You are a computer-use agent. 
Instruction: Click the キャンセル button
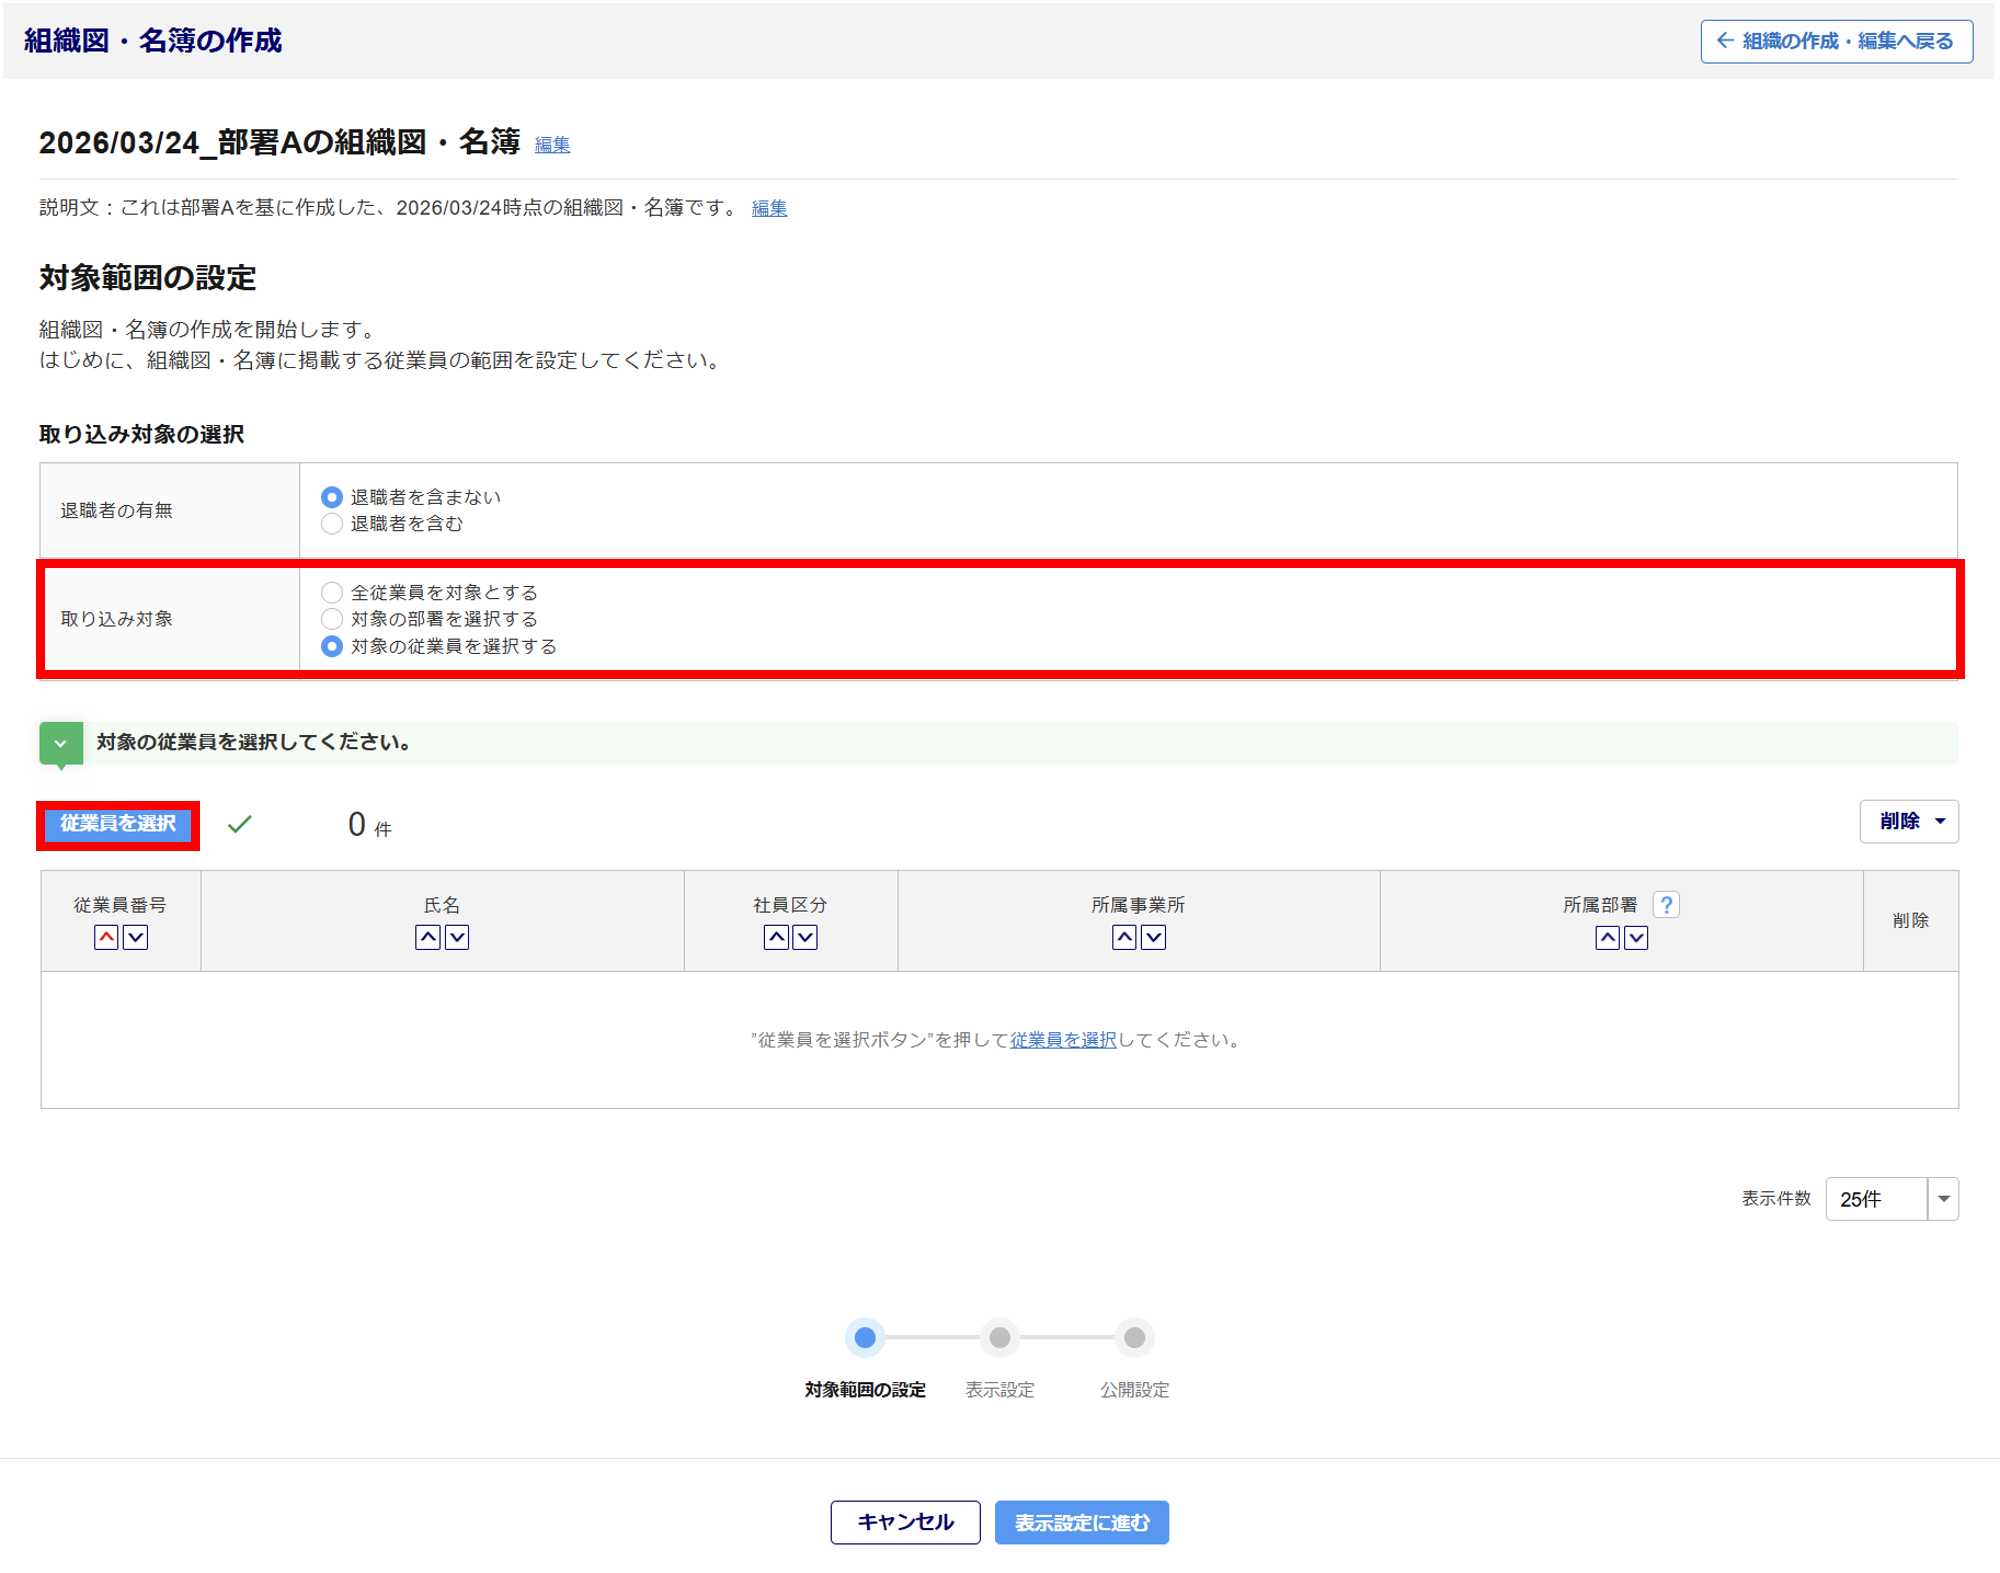[x=905, y=1522]
